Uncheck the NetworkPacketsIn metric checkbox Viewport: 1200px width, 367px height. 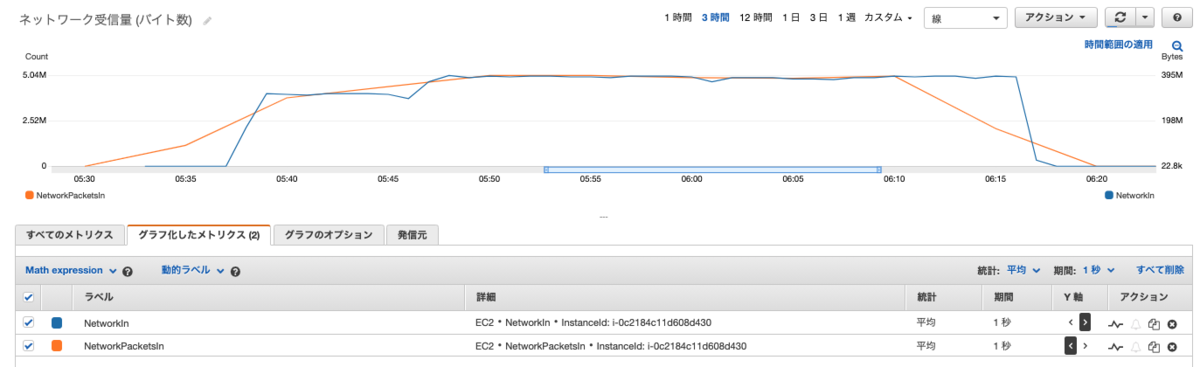coord(28,345)
